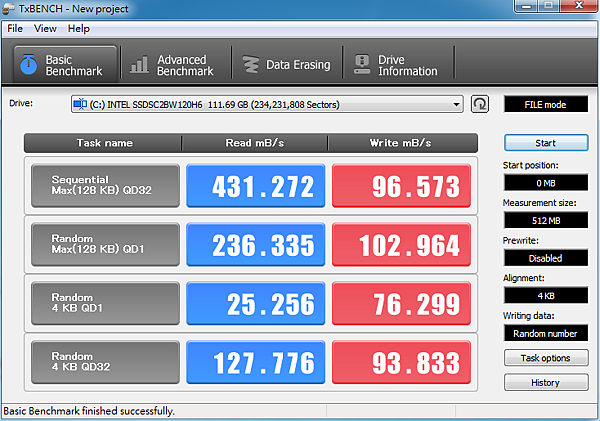The width and height of the screenshot is (600, 421).
Task: Change the Prewrite Disabled field
Action: coord(546,258)
